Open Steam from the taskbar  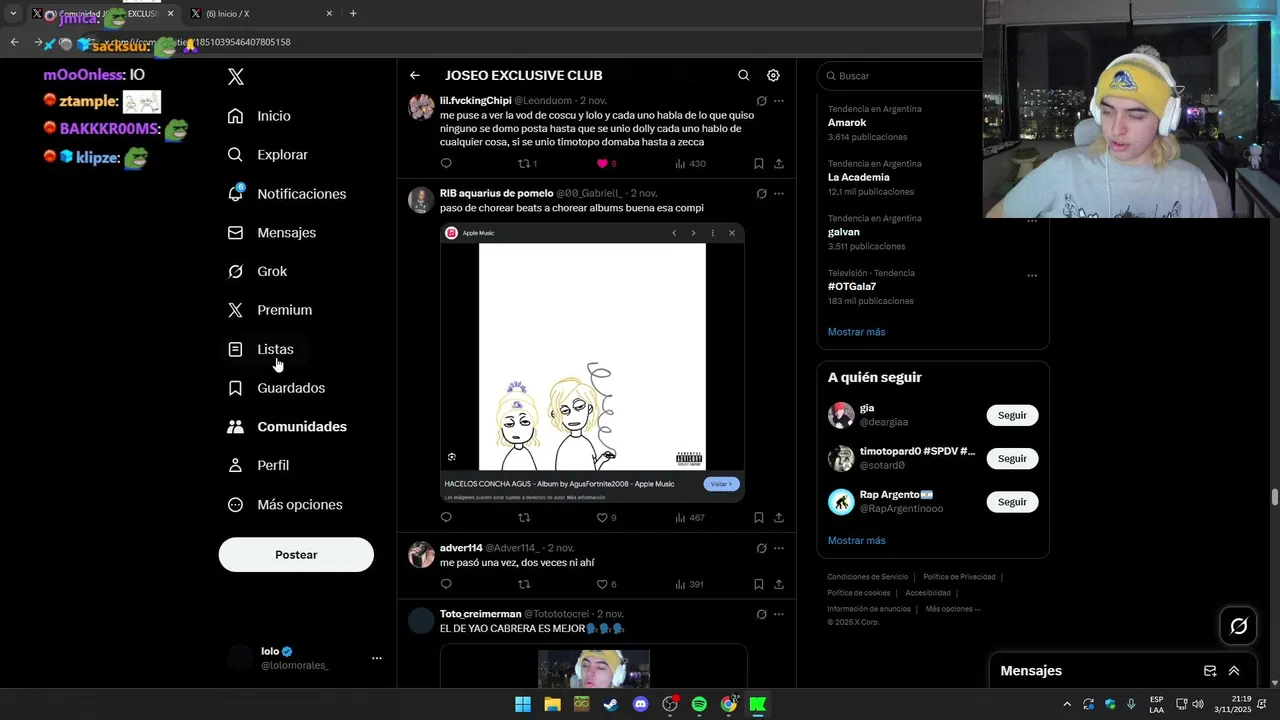[x=611, y=704]
